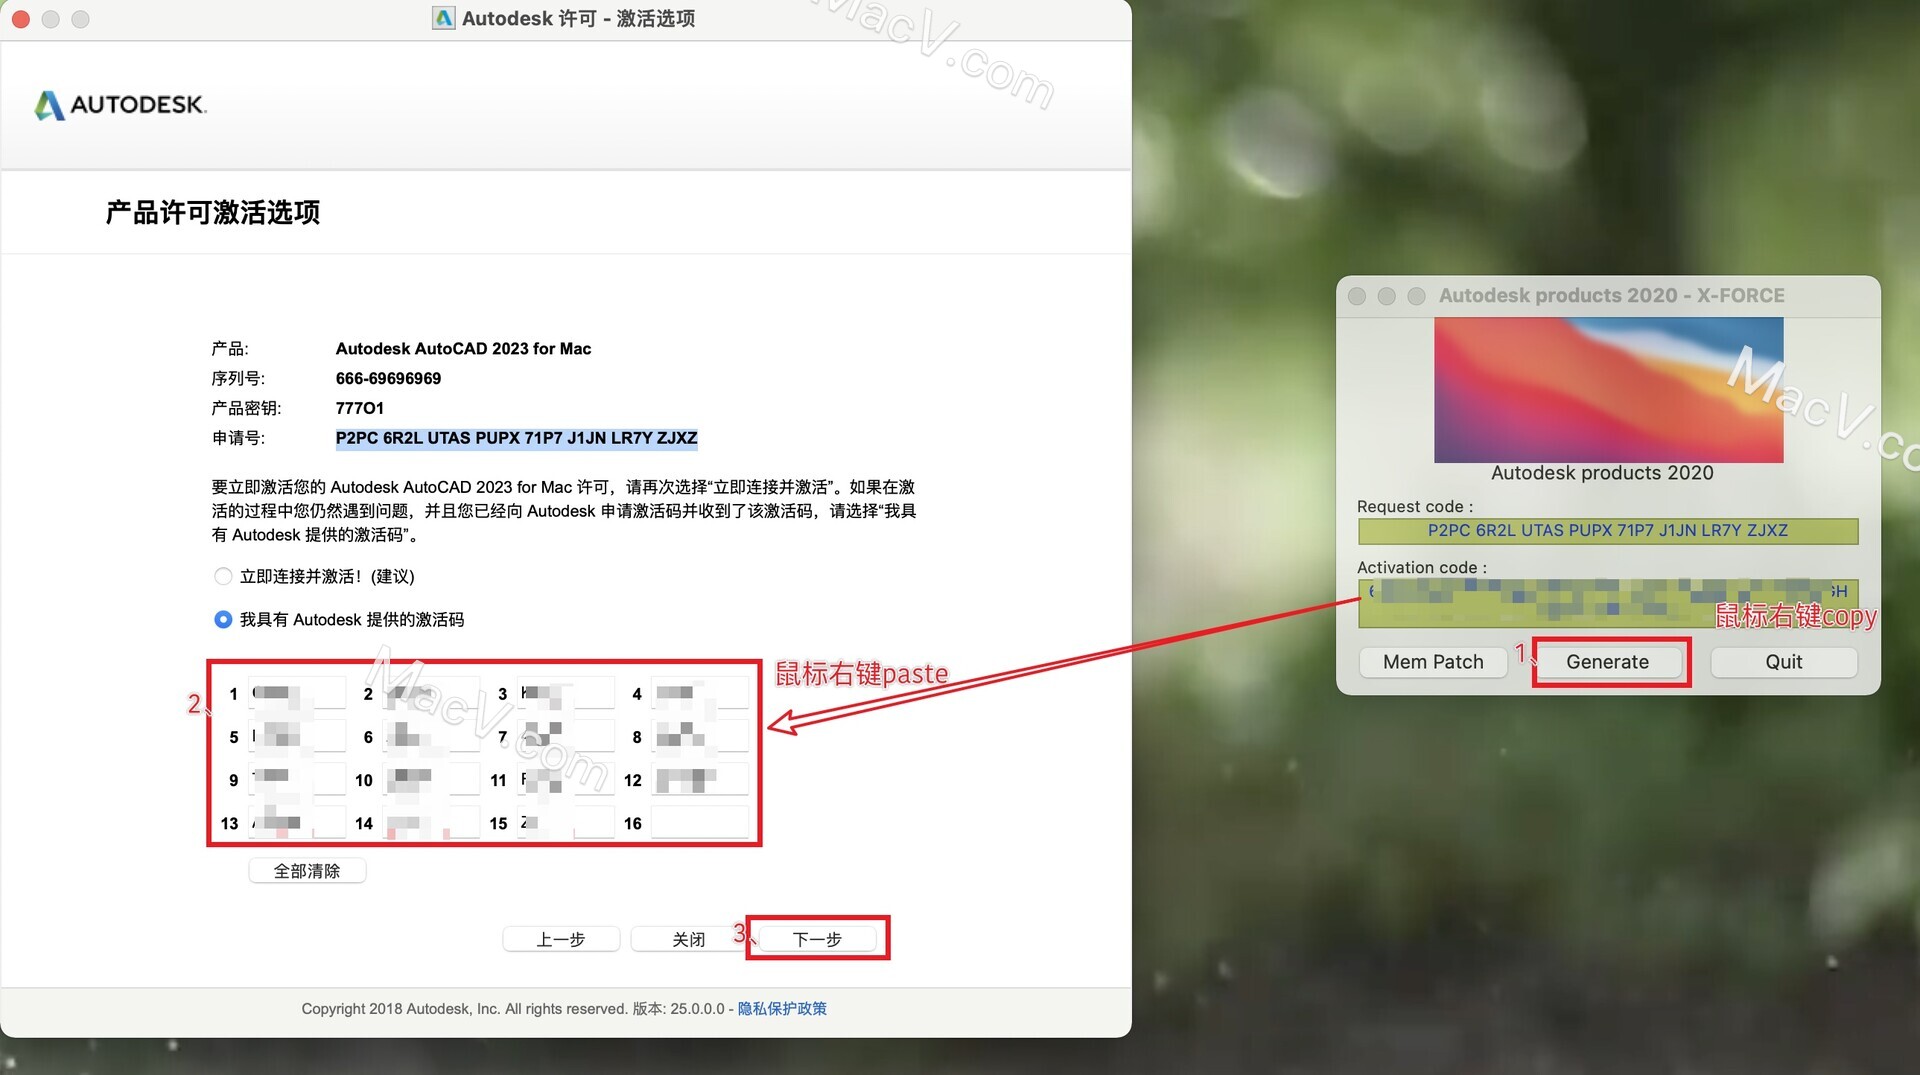
Task: Click the colorful banner image in X-FORCE window
Action: pyautogui.click(x=1608, y=390)
